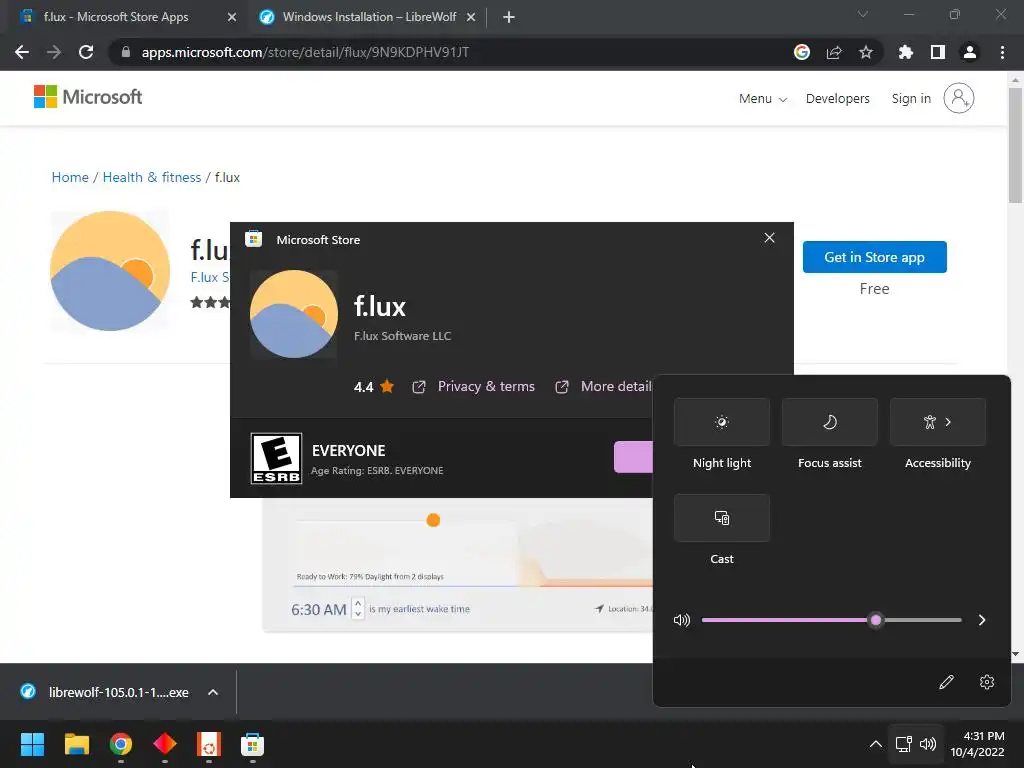Open Accessibility quick settings submenu
1024x768 pixels.
[x=938, y=422]
